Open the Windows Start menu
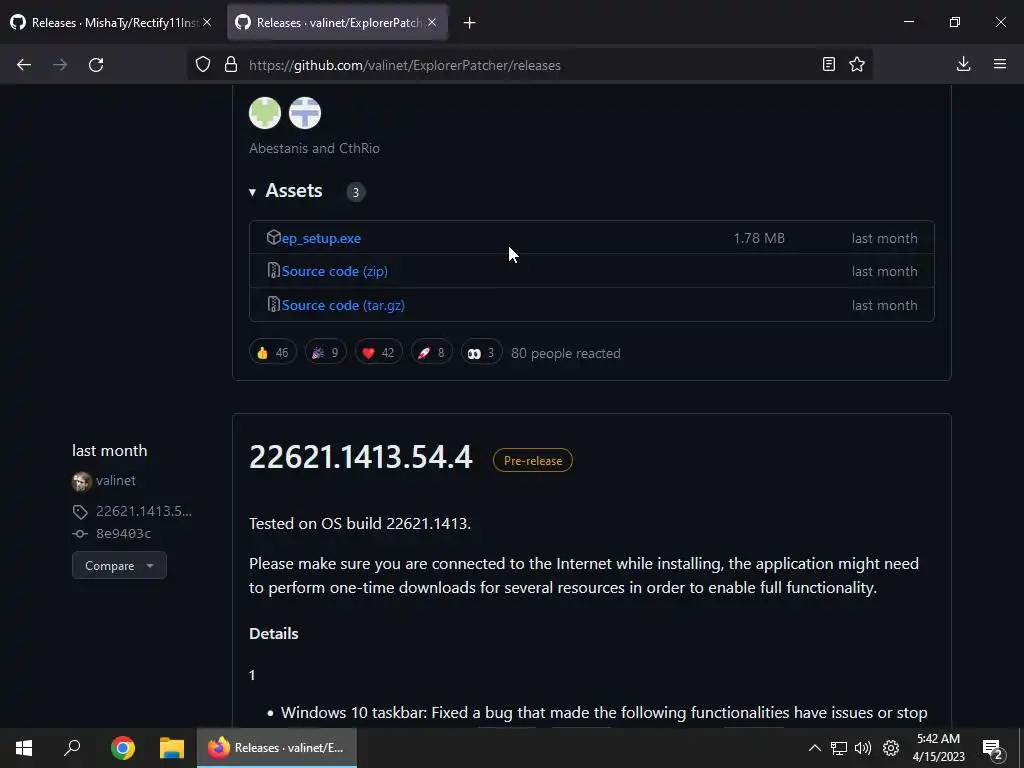This screenshot has height=768, width=1024. pyautogui.click(x=24, y=748)
